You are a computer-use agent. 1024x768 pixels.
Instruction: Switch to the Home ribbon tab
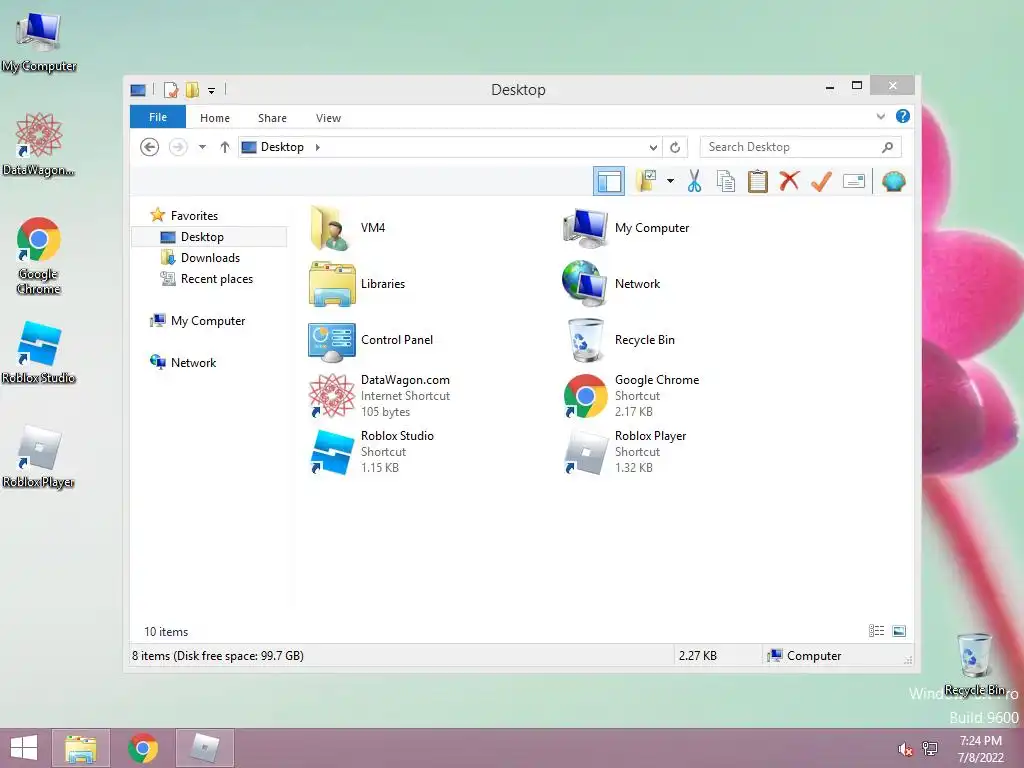215,118
